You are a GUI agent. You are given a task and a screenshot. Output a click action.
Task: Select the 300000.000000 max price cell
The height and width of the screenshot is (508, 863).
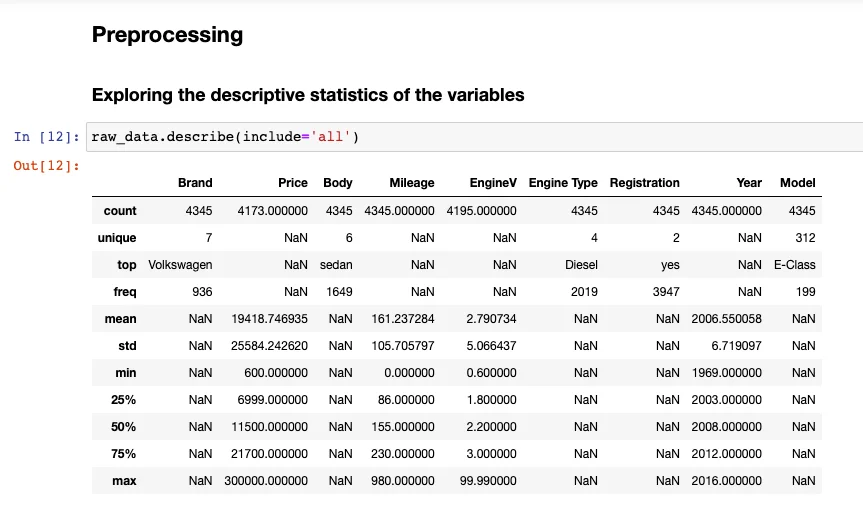[269, 481]
